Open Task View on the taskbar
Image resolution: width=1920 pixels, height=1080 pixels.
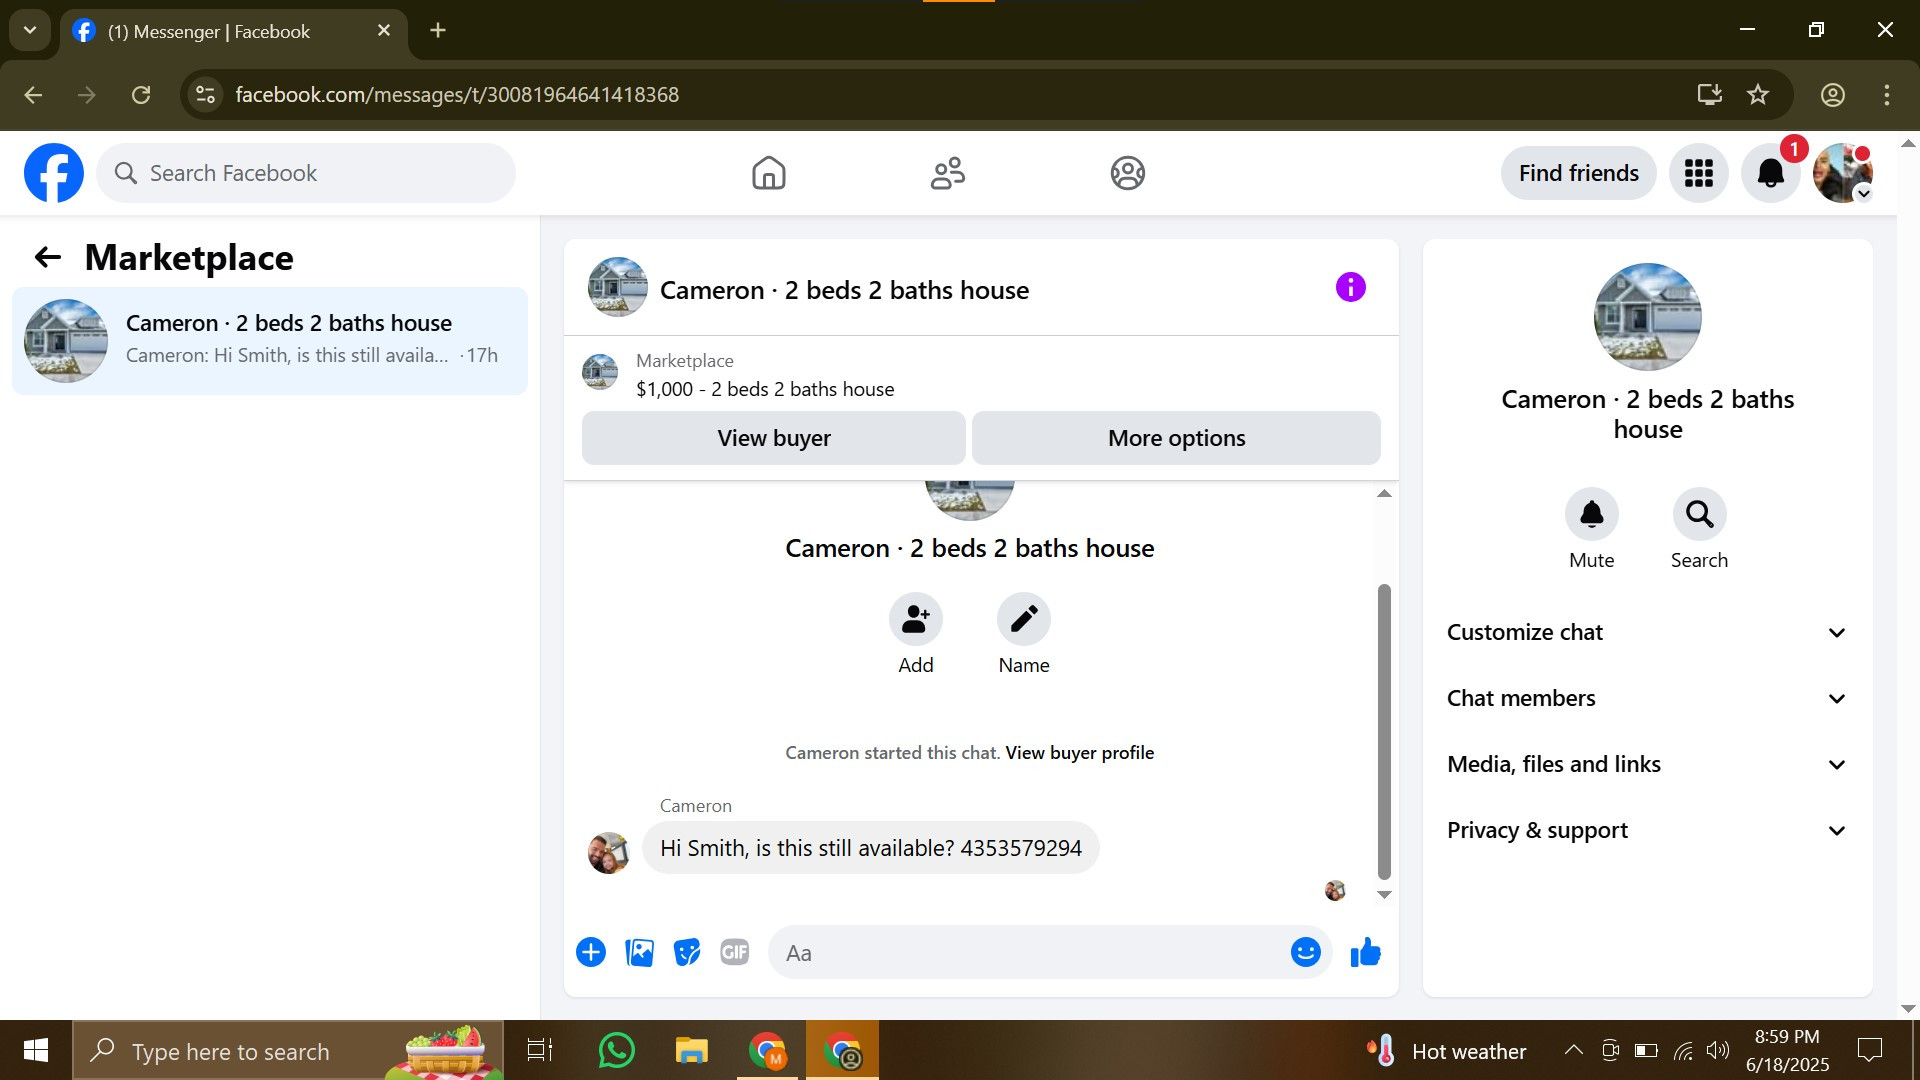tap(540, 1051)
